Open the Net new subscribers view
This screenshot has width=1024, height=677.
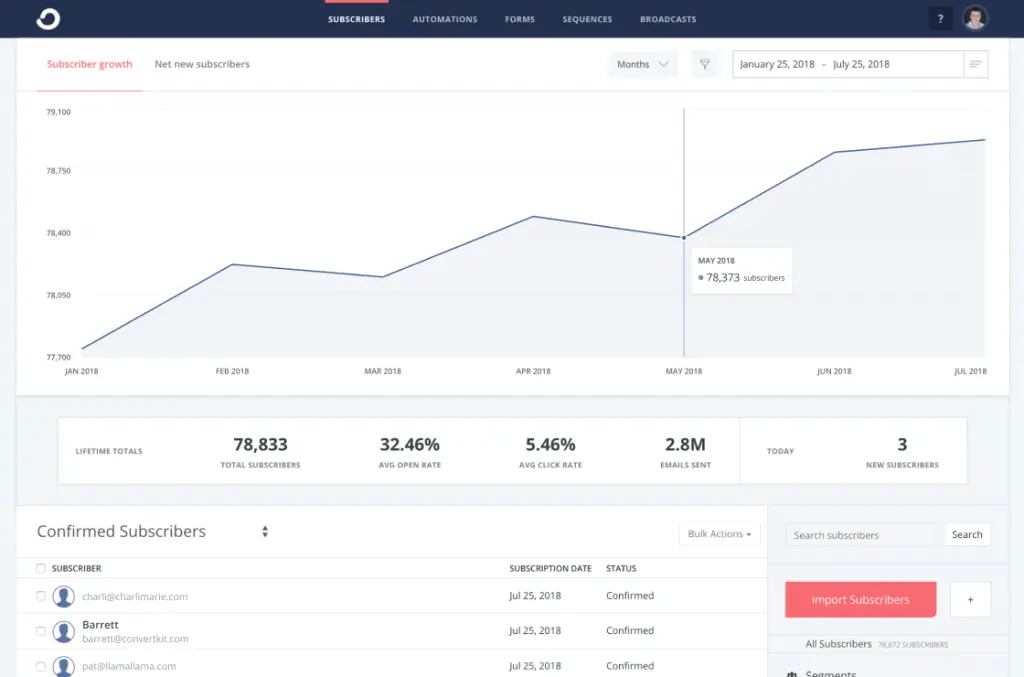[202, 63]
